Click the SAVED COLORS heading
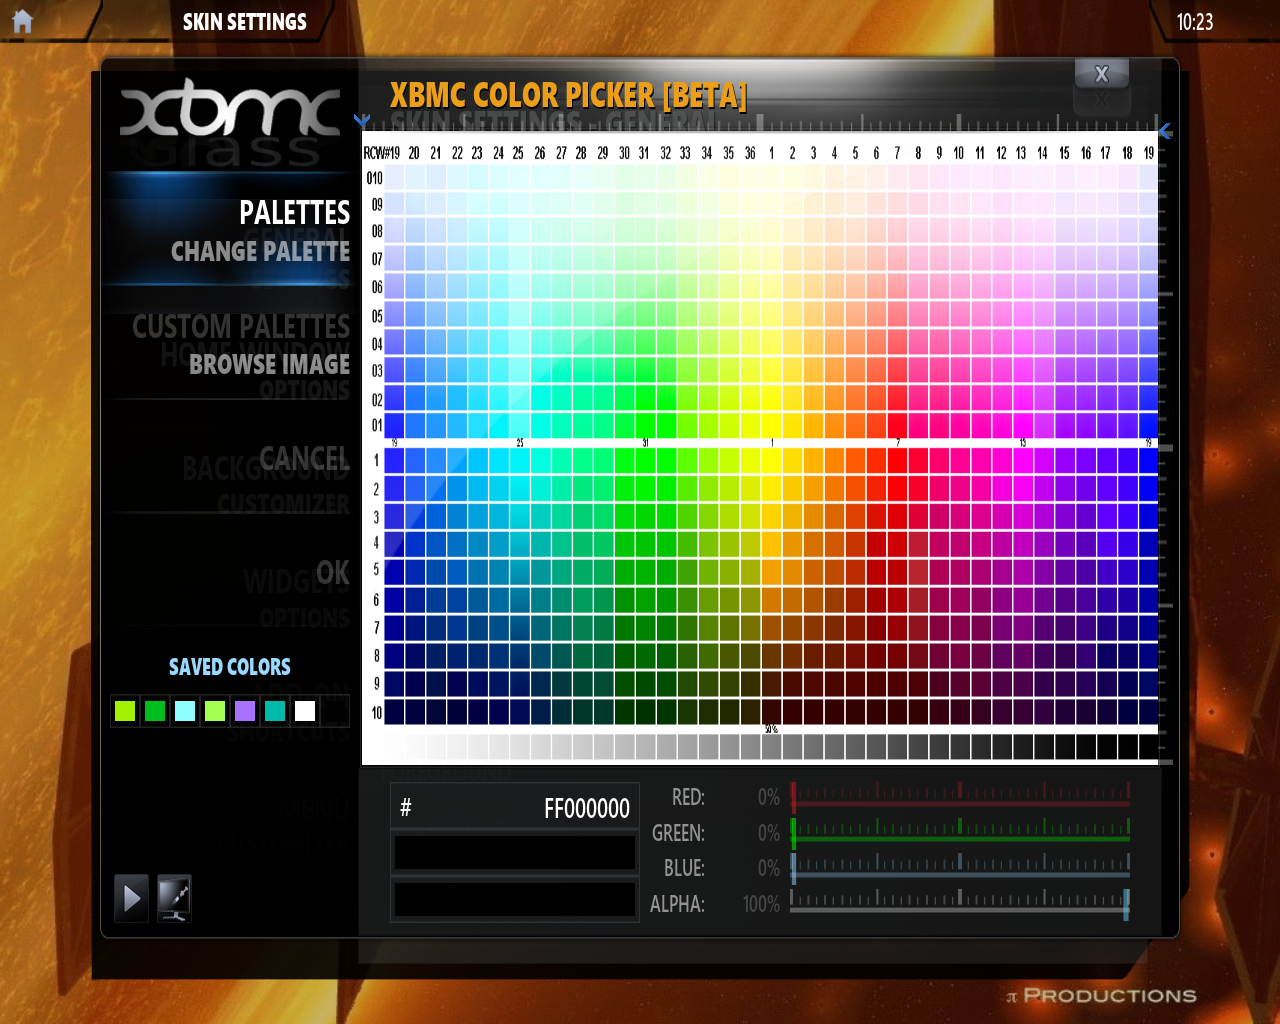1280x1024 pixels. (x=229, y=667)
